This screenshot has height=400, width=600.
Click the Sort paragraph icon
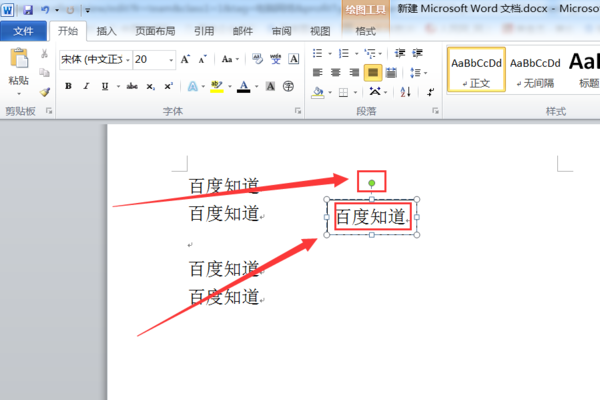pyautogui.click(x=406, y=92)
